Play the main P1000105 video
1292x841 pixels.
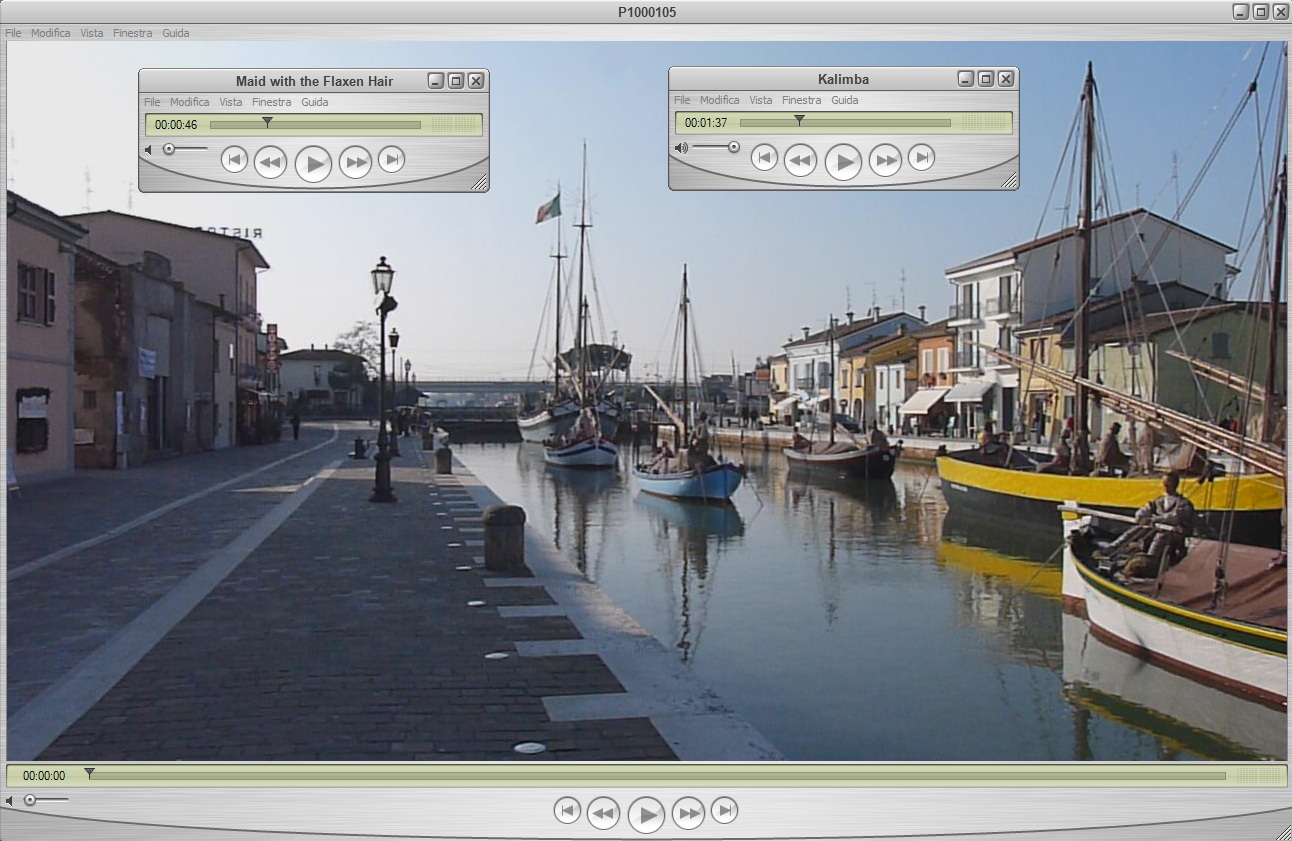point(646,815)
